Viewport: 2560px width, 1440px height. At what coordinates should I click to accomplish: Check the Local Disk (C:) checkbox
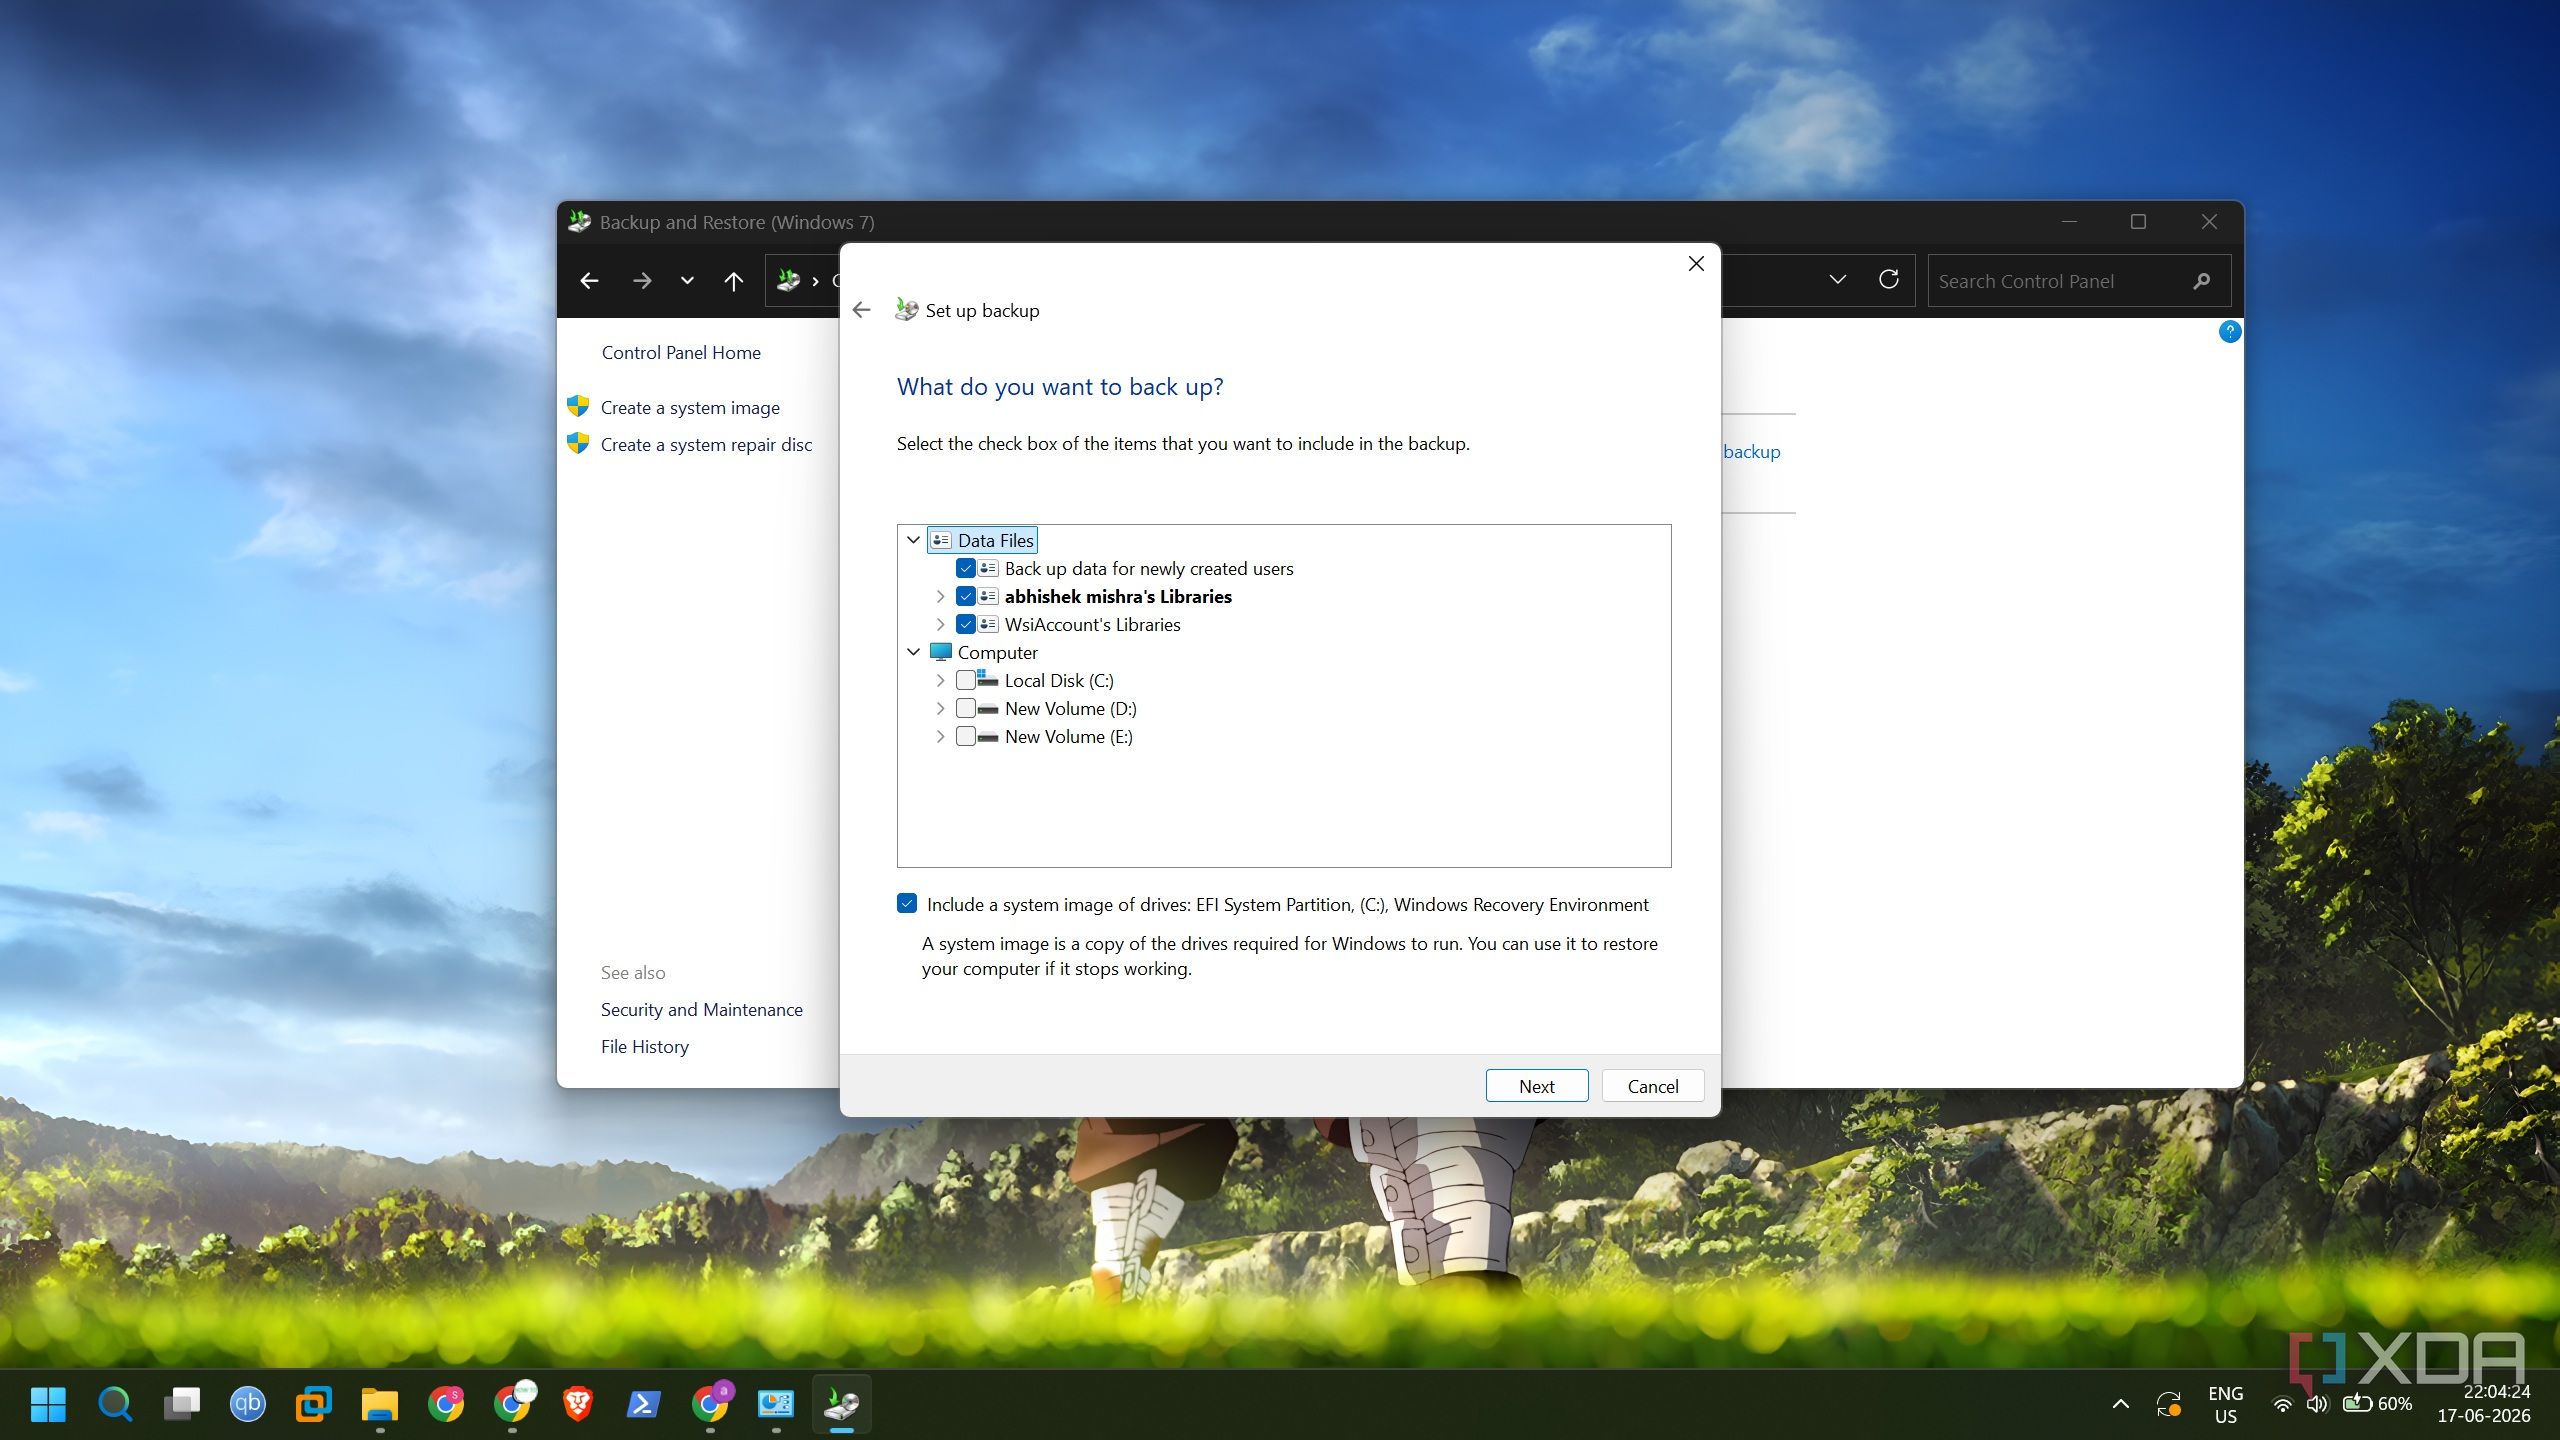tap(966, 681)
